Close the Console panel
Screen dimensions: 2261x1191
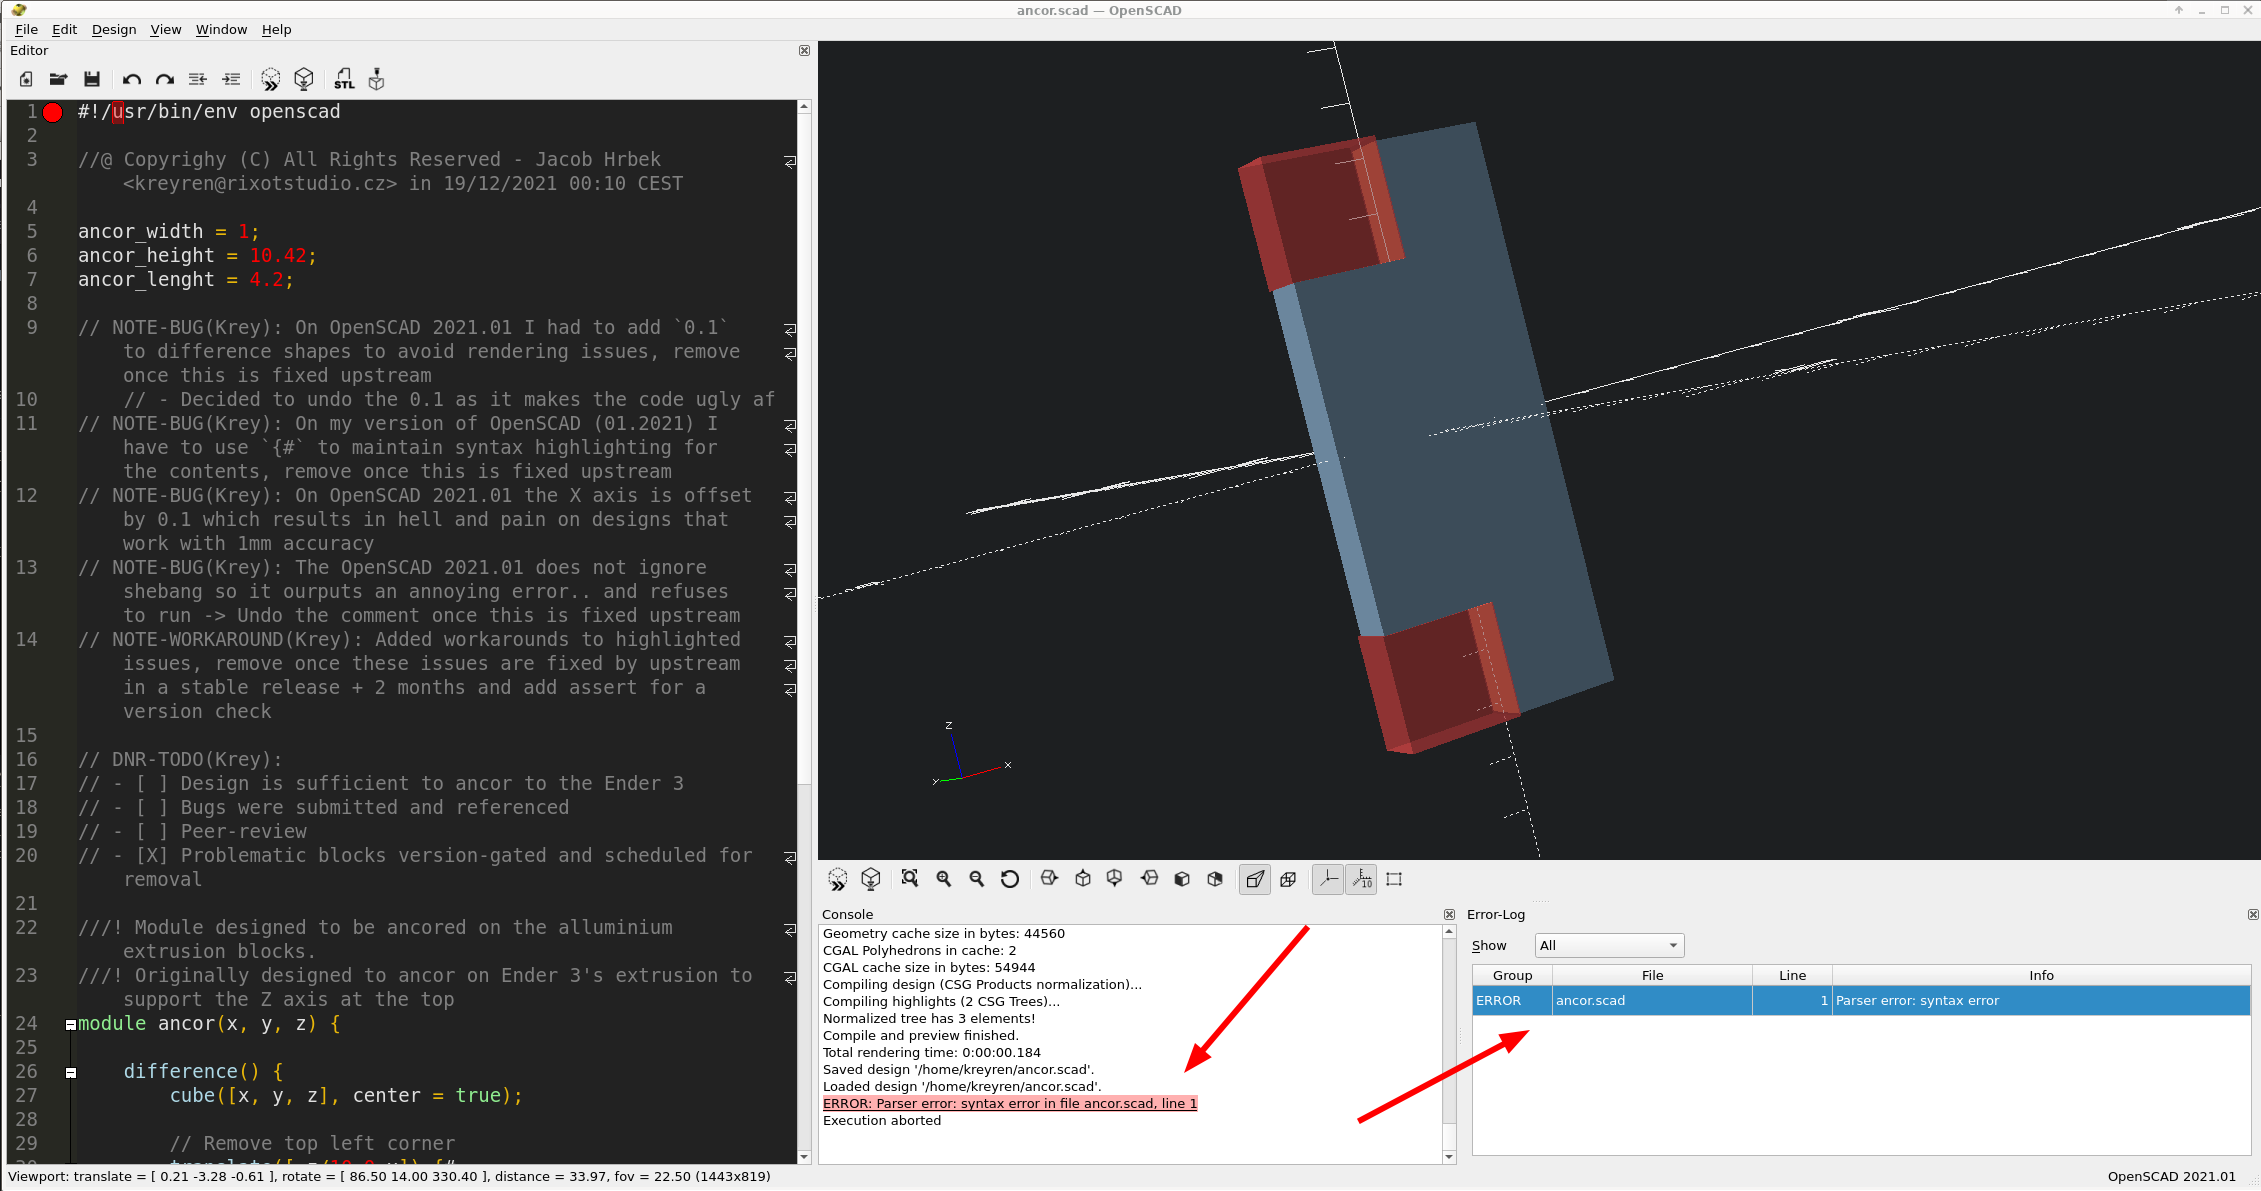[1448, 913]
